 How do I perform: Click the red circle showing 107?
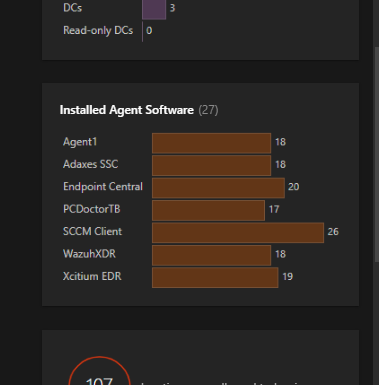[99, 371]
